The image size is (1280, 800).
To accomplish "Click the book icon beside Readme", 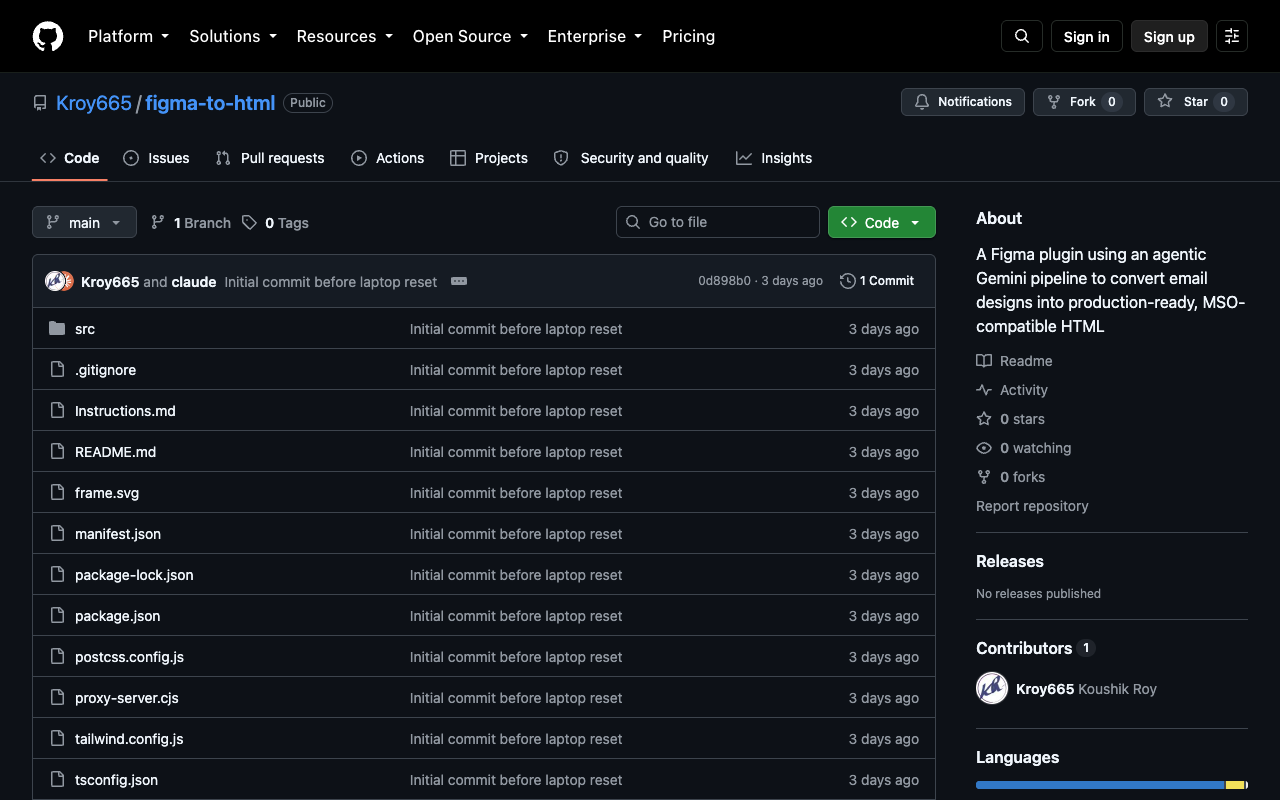I will click(984, 361).
